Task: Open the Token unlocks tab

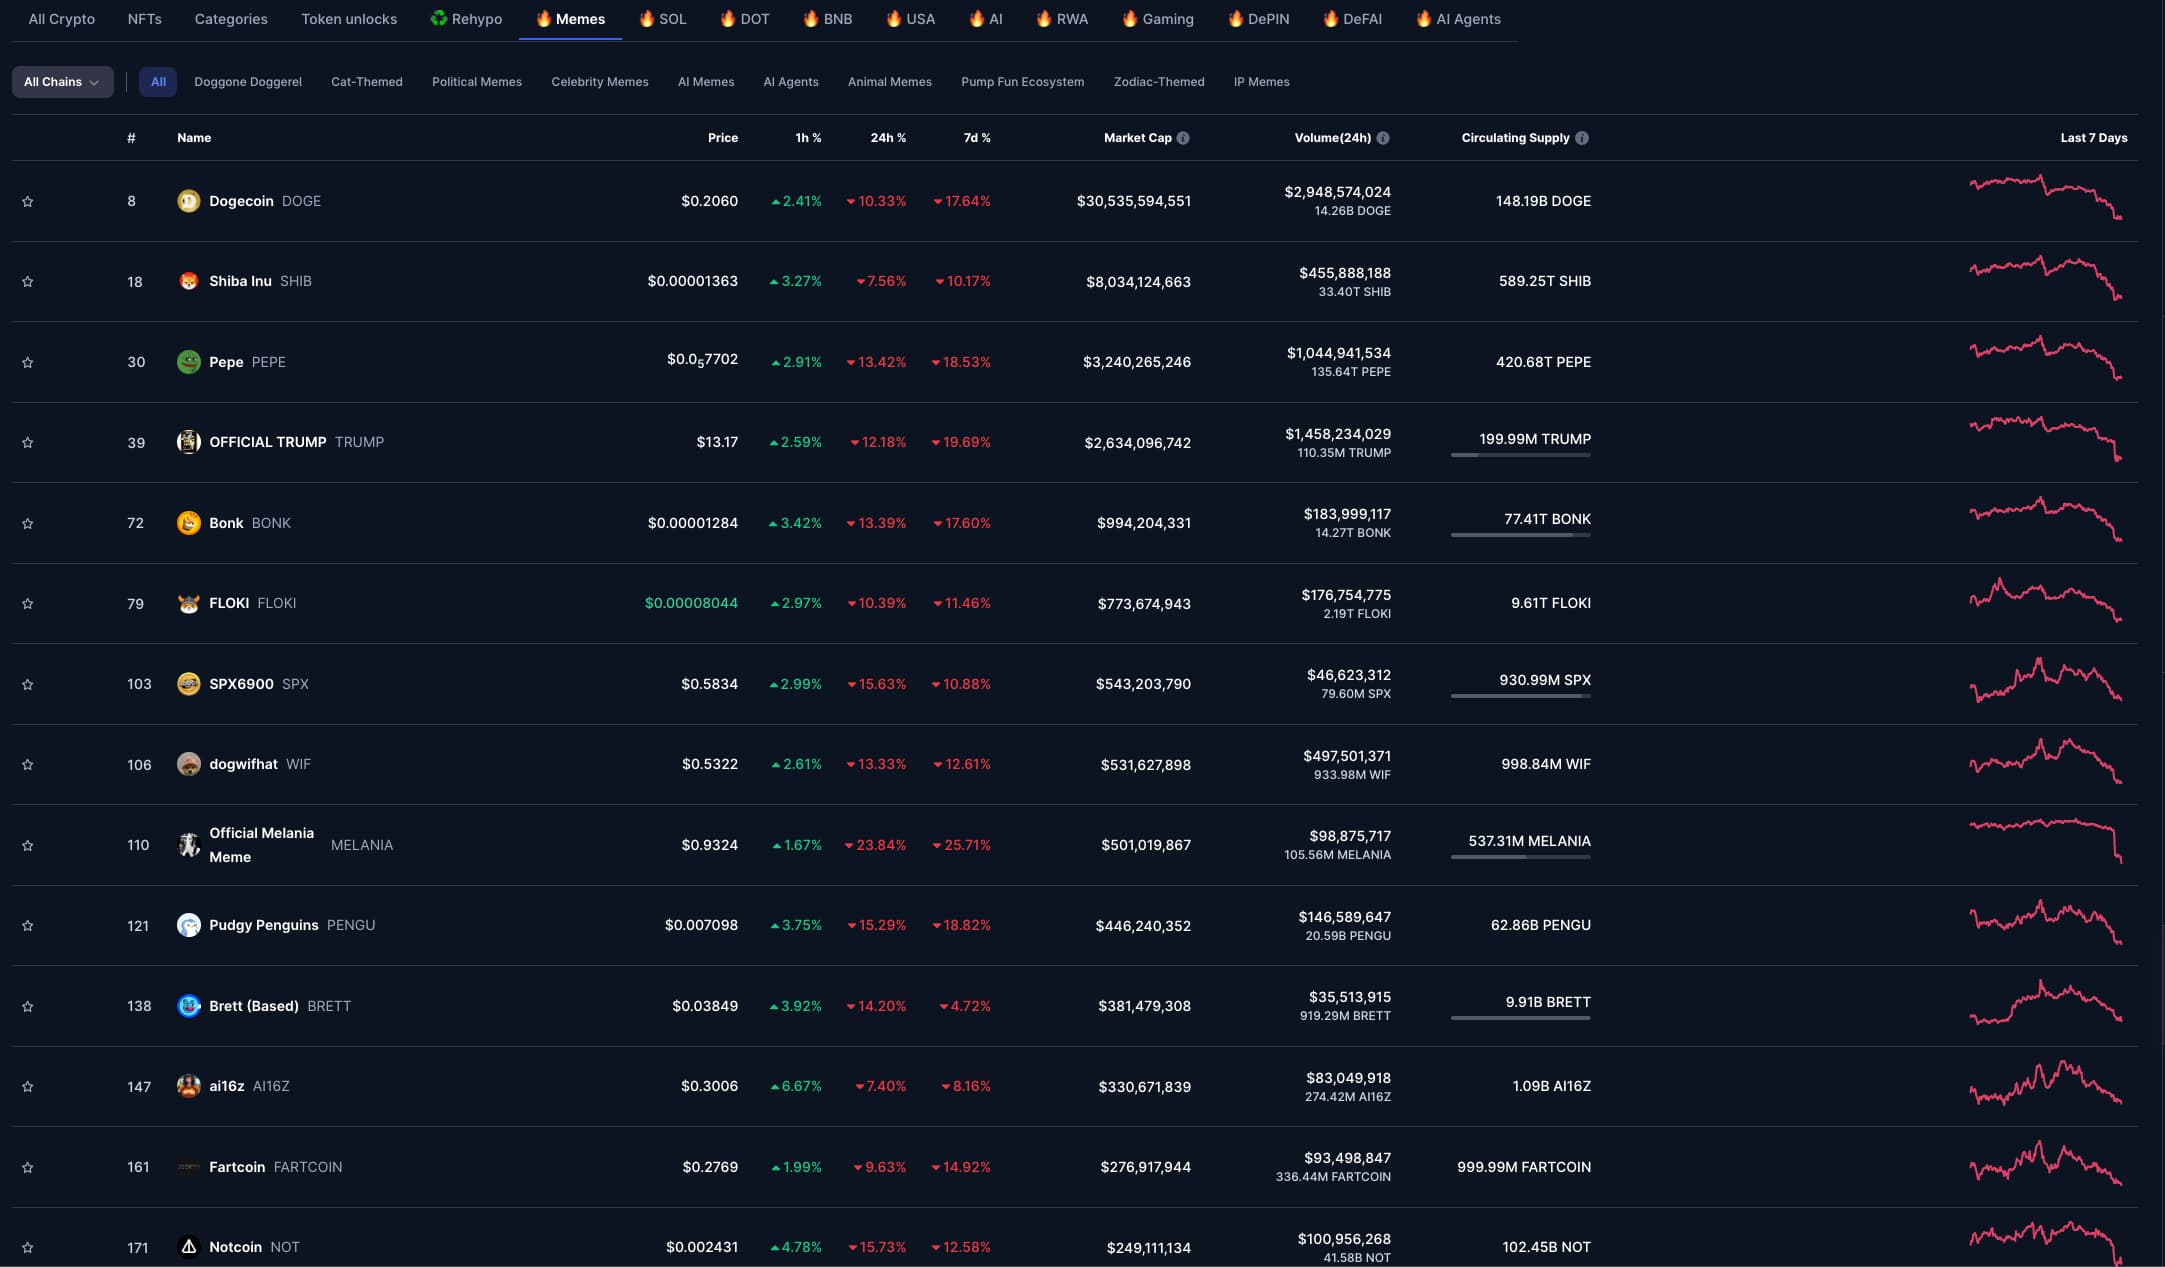Action: tap(349, 19)
